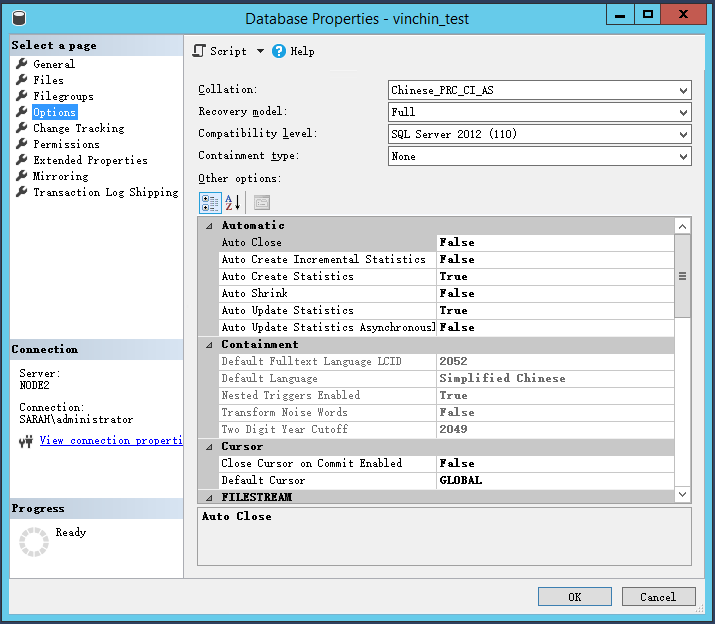Select the Close Cursor on Commit Enabled row

tap(446, 463)
